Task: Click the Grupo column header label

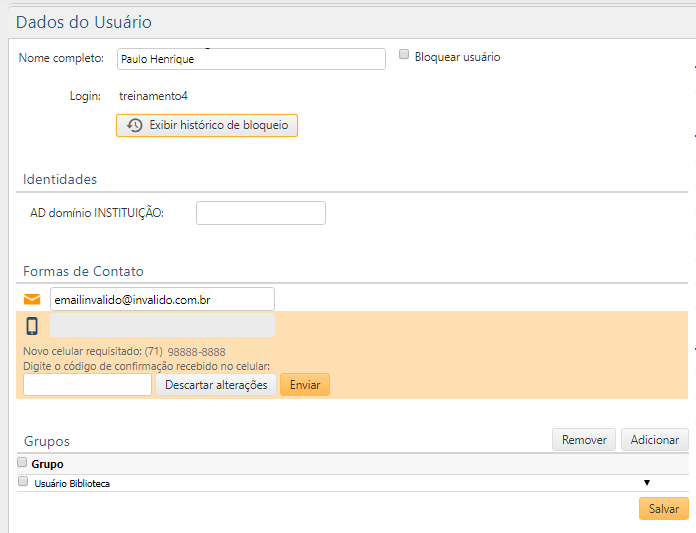Action: click(47, 464)
